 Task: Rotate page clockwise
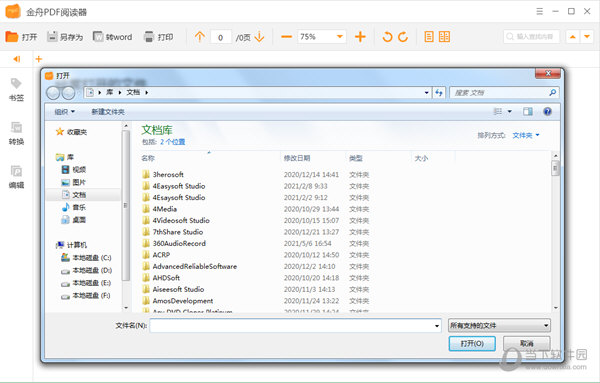pyautogui.click(x=403, y=37)
